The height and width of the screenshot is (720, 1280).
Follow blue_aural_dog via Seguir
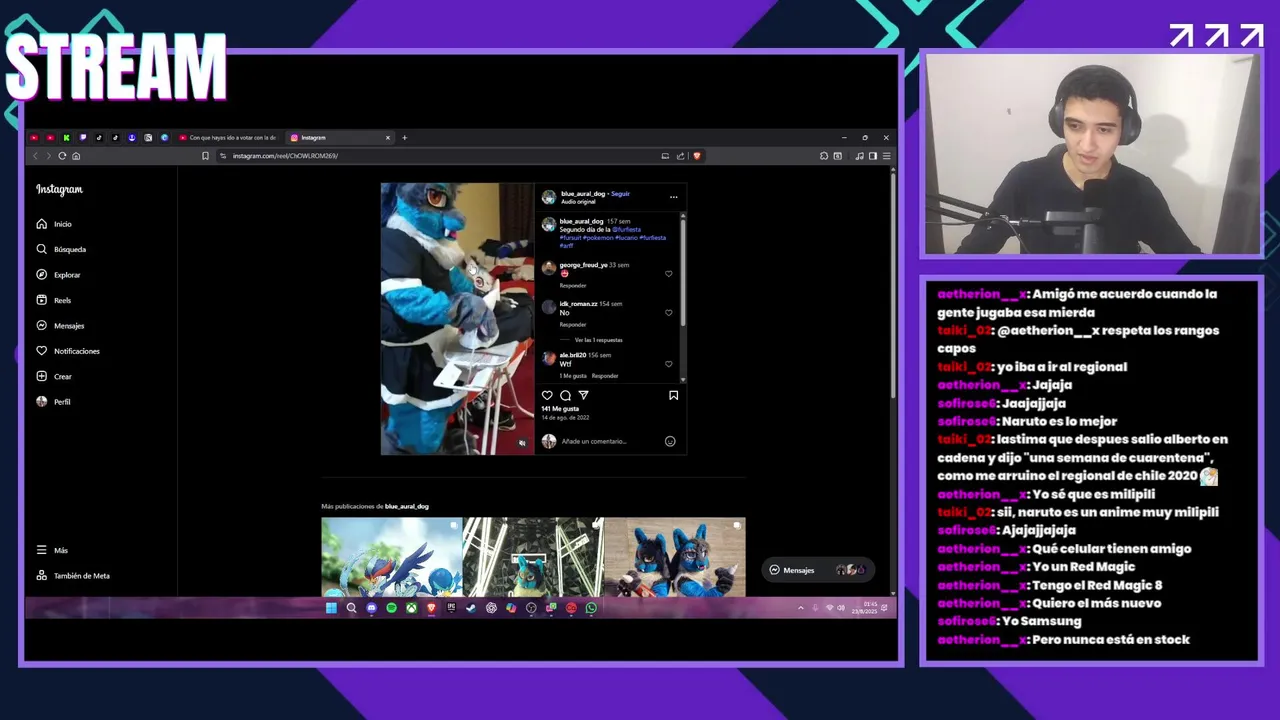620,193
